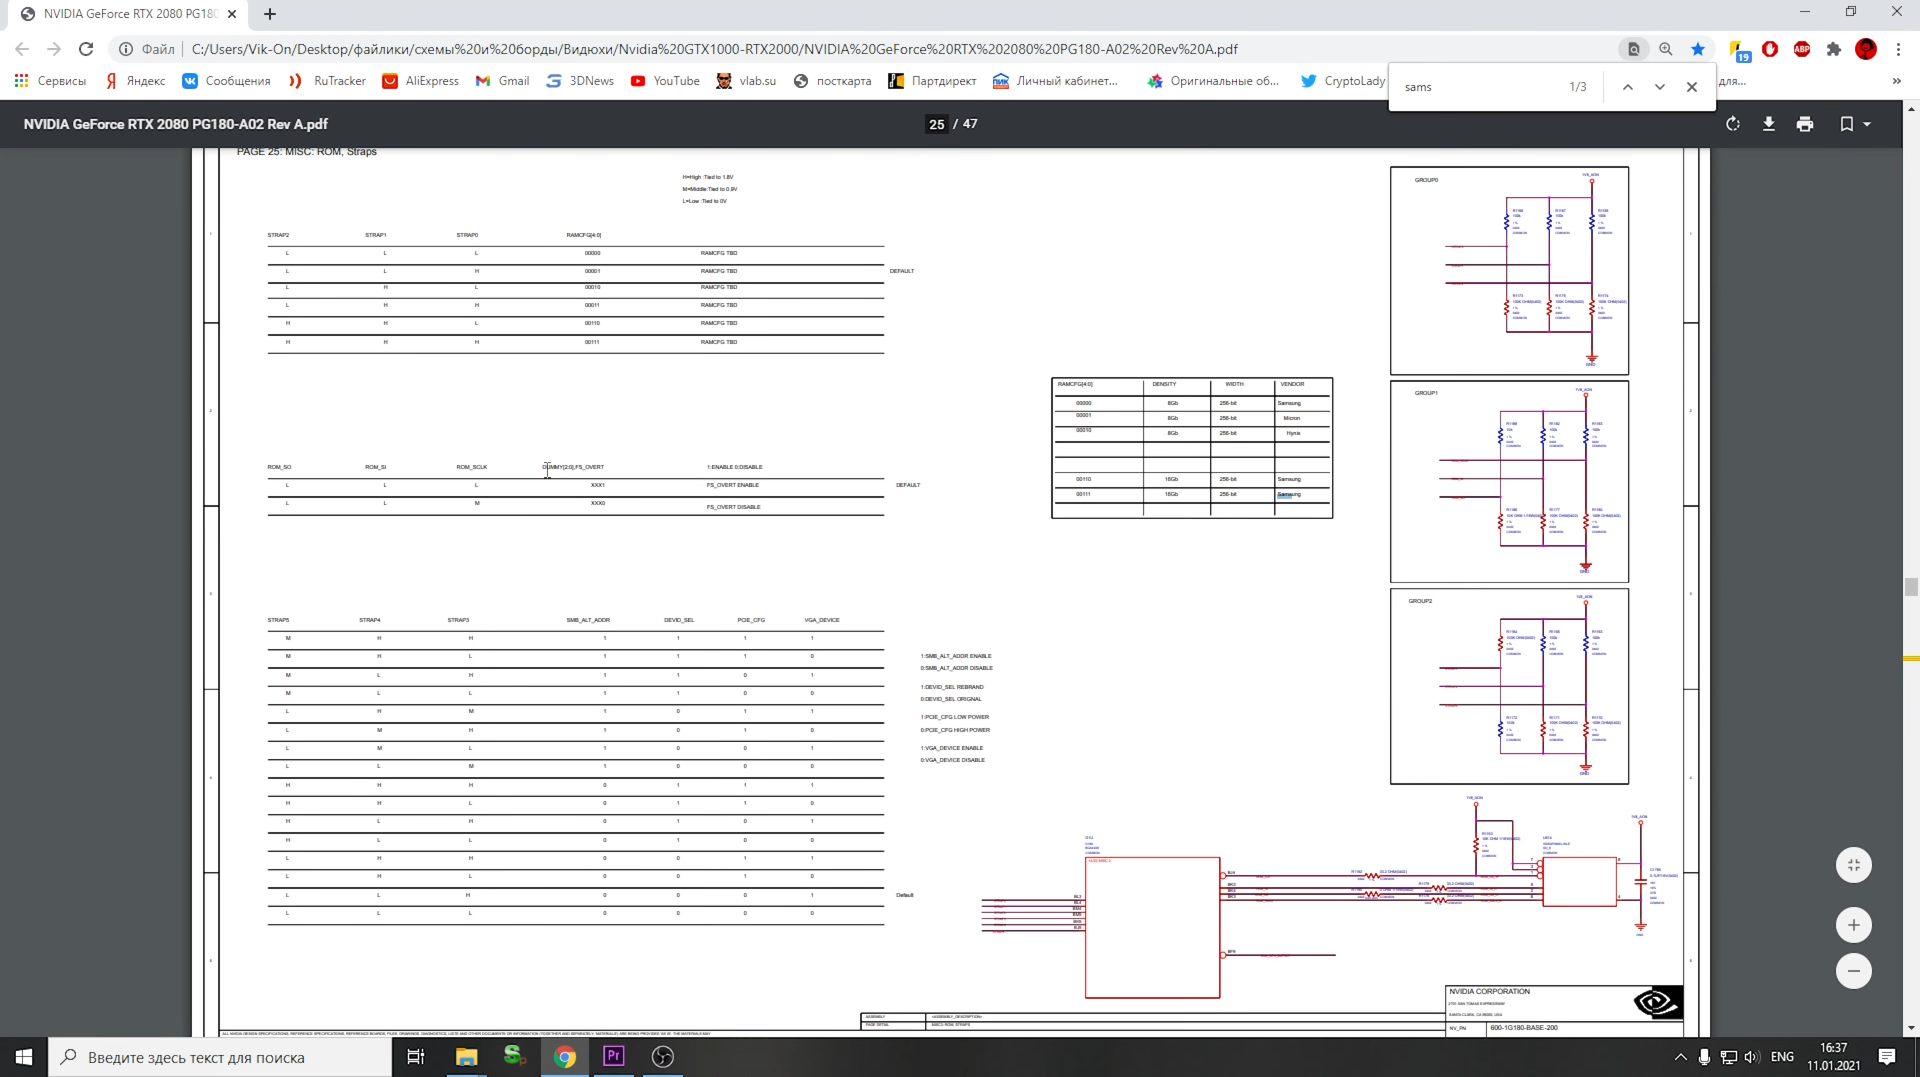The height and width of the screenshot is (1077, 1920).
Task: Go back in browser history
Action: pos(22,49)
